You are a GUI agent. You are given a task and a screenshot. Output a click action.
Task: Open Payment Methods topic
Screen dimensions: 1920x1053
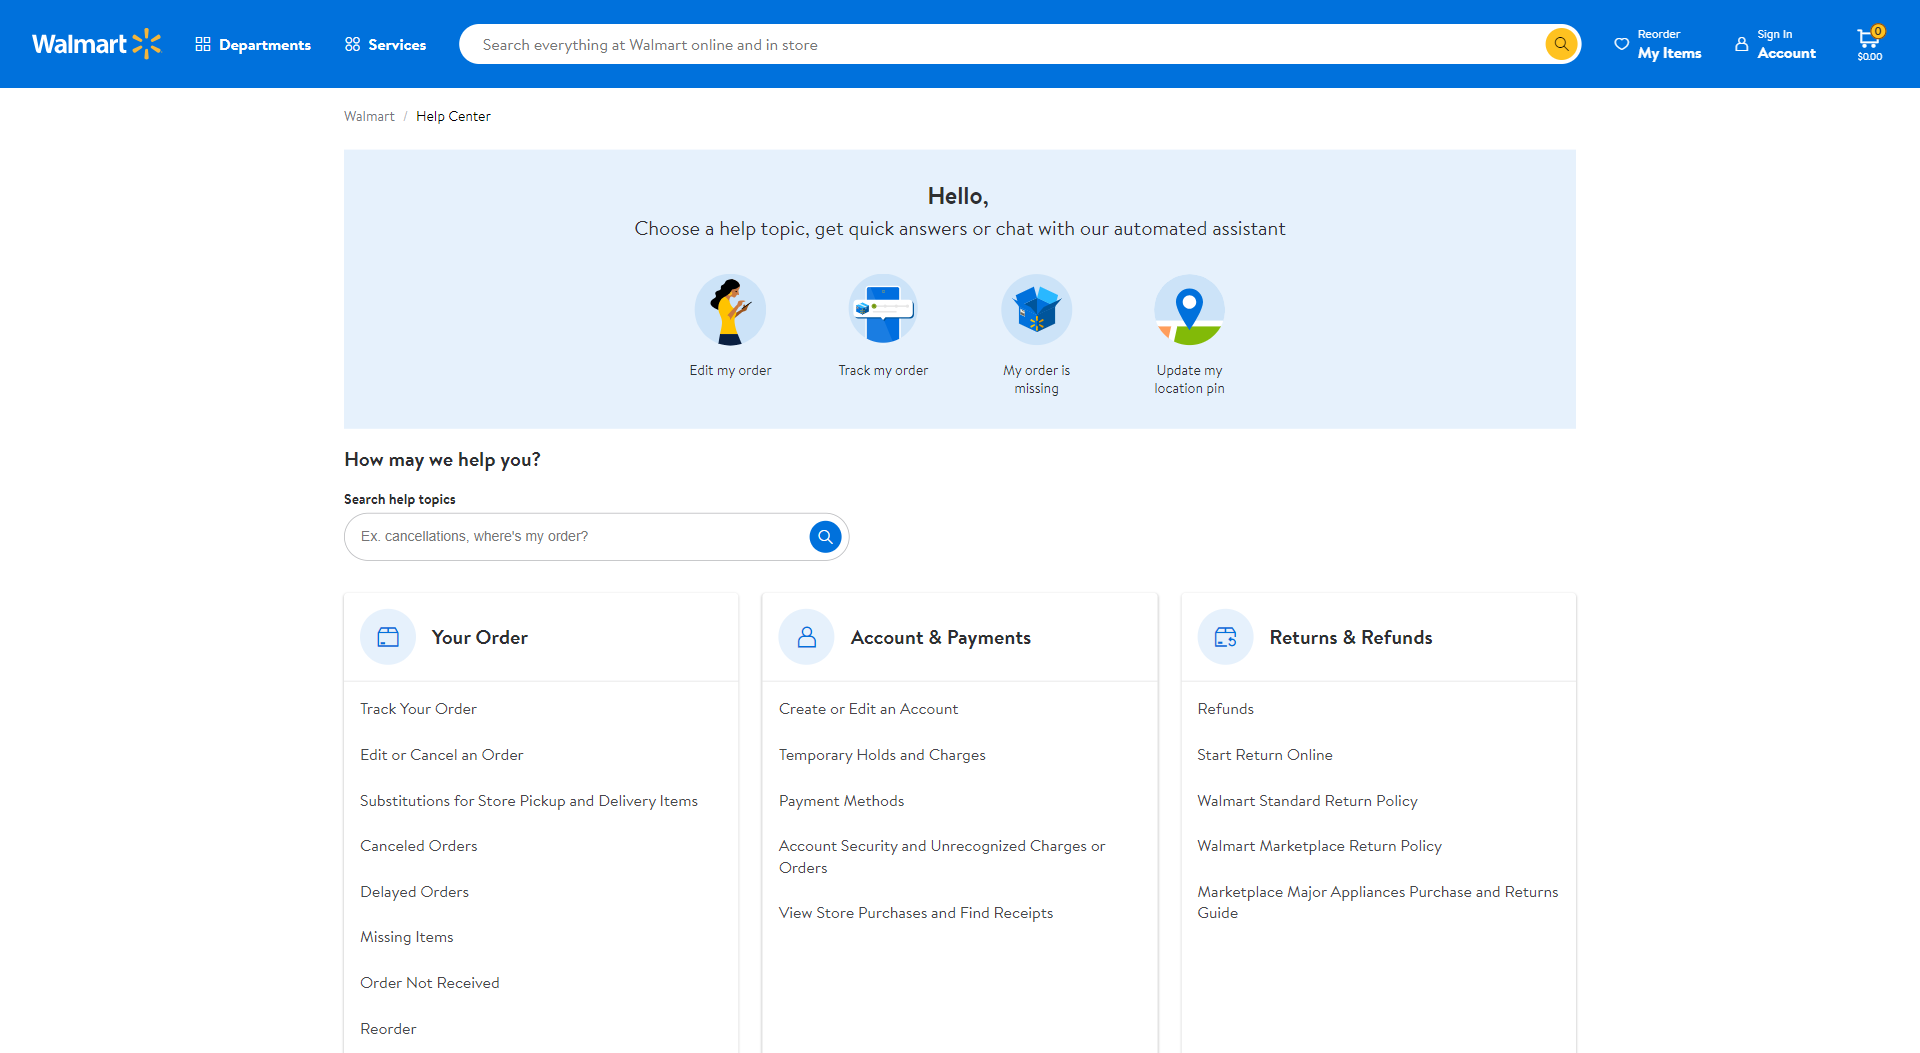click(x=841, y=801)
